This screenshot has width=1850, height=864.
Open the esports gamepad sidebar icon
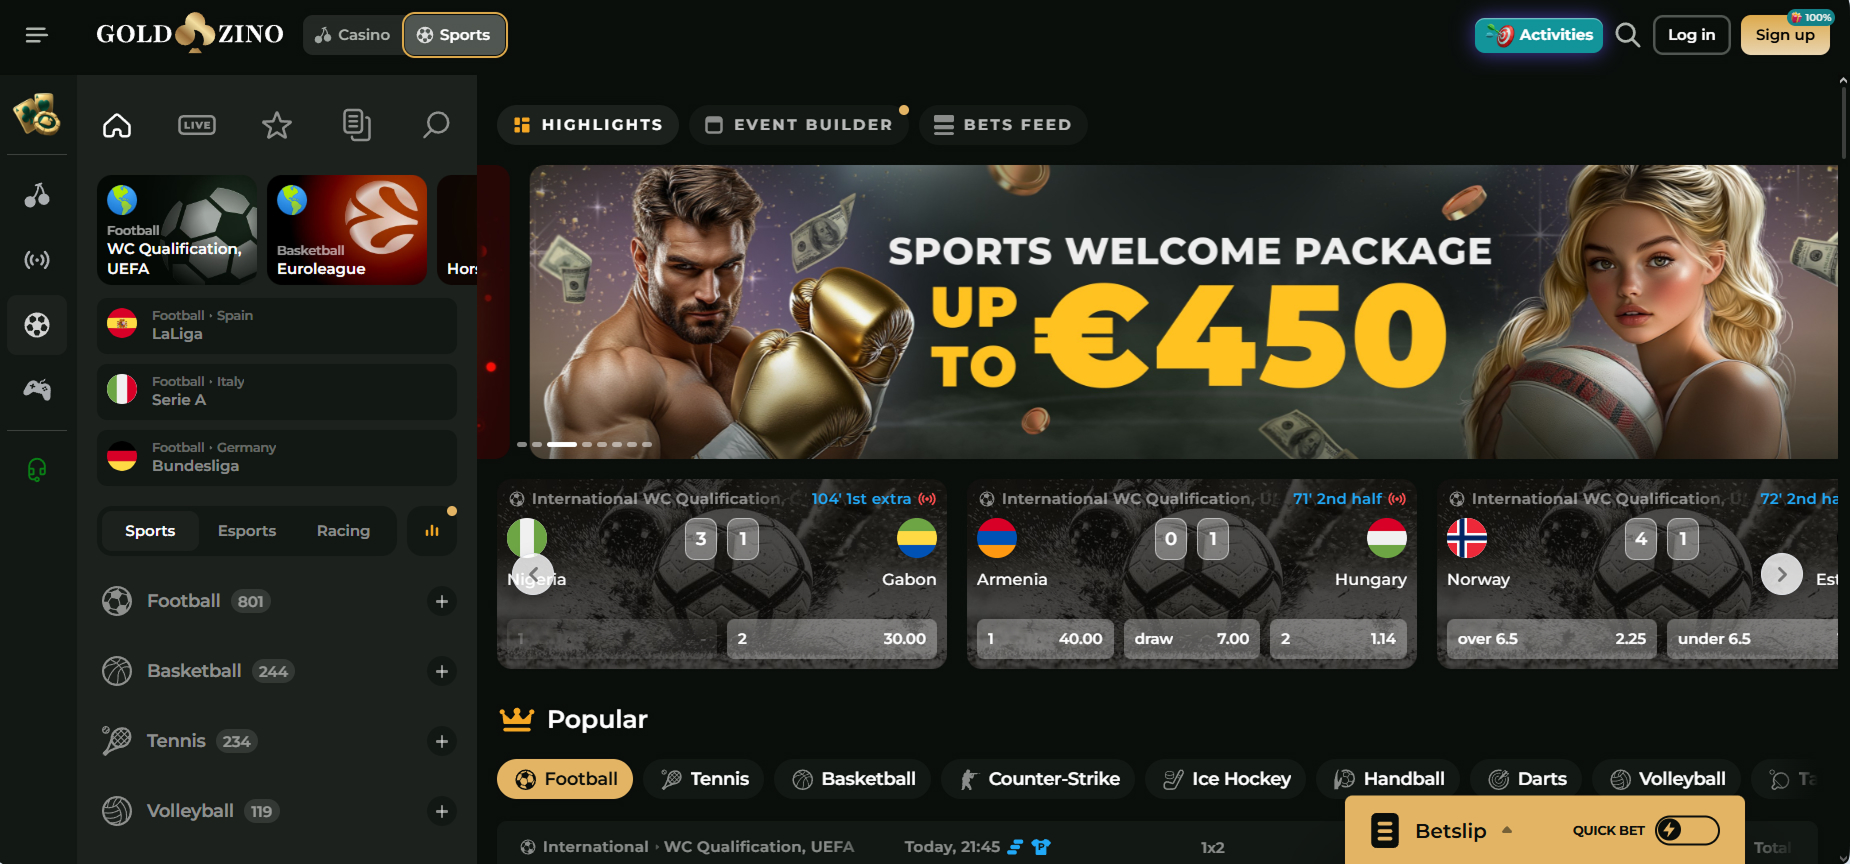coord(37,389)
